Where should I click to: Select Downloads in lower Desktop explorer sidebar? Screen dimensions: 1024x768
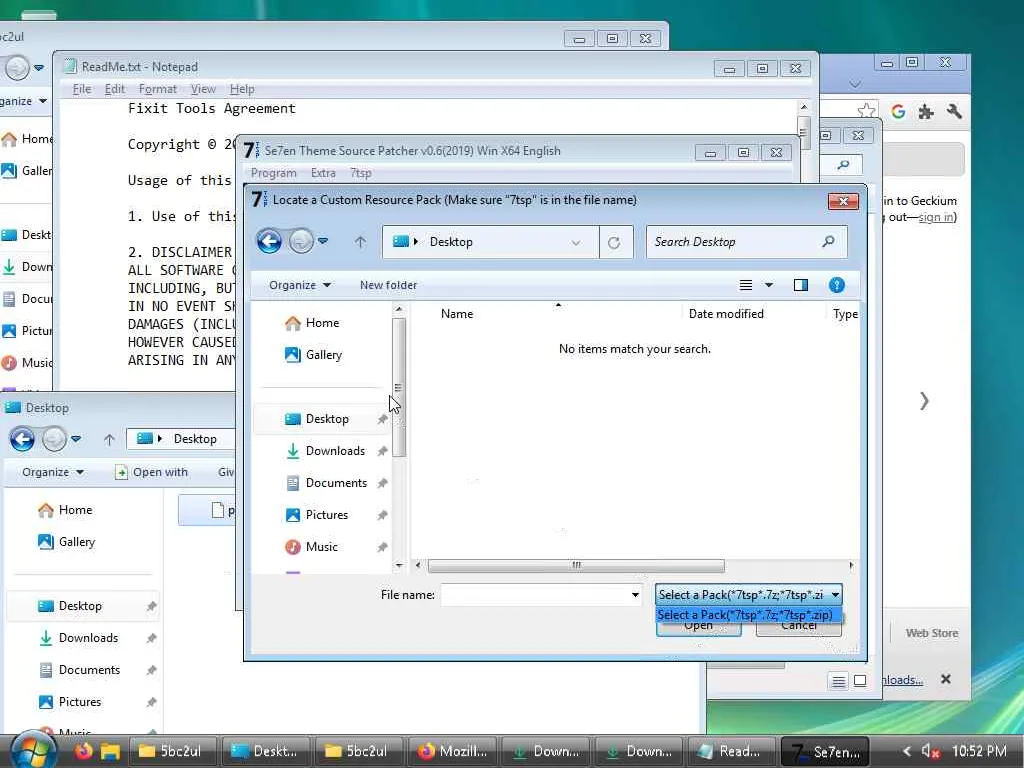[78, 638]
